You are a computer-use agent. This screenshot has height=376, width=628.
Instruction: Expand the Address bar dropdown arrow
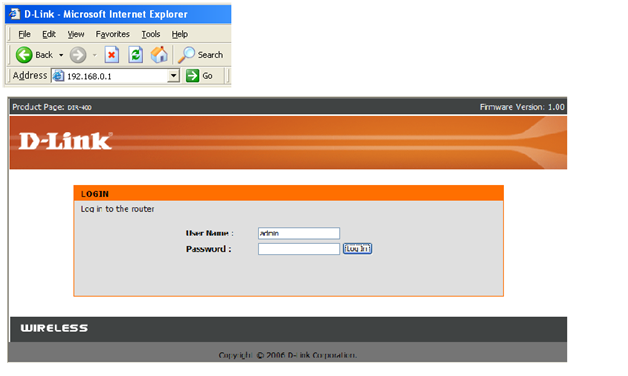point(173,75)
